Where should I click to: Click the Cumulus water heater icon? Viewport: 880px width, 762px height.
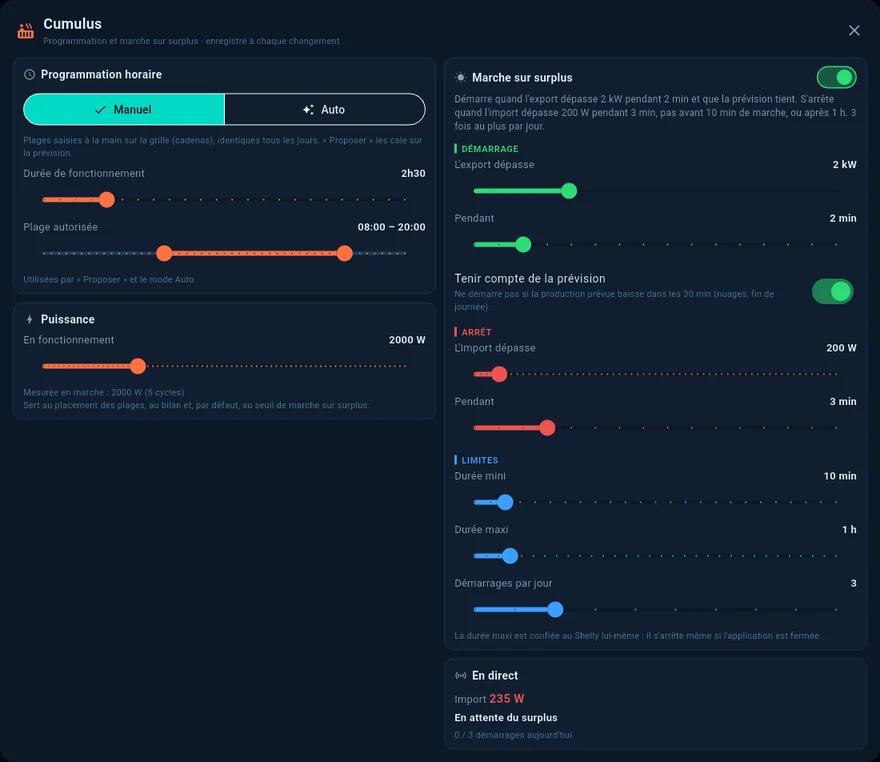pos(25,31)
